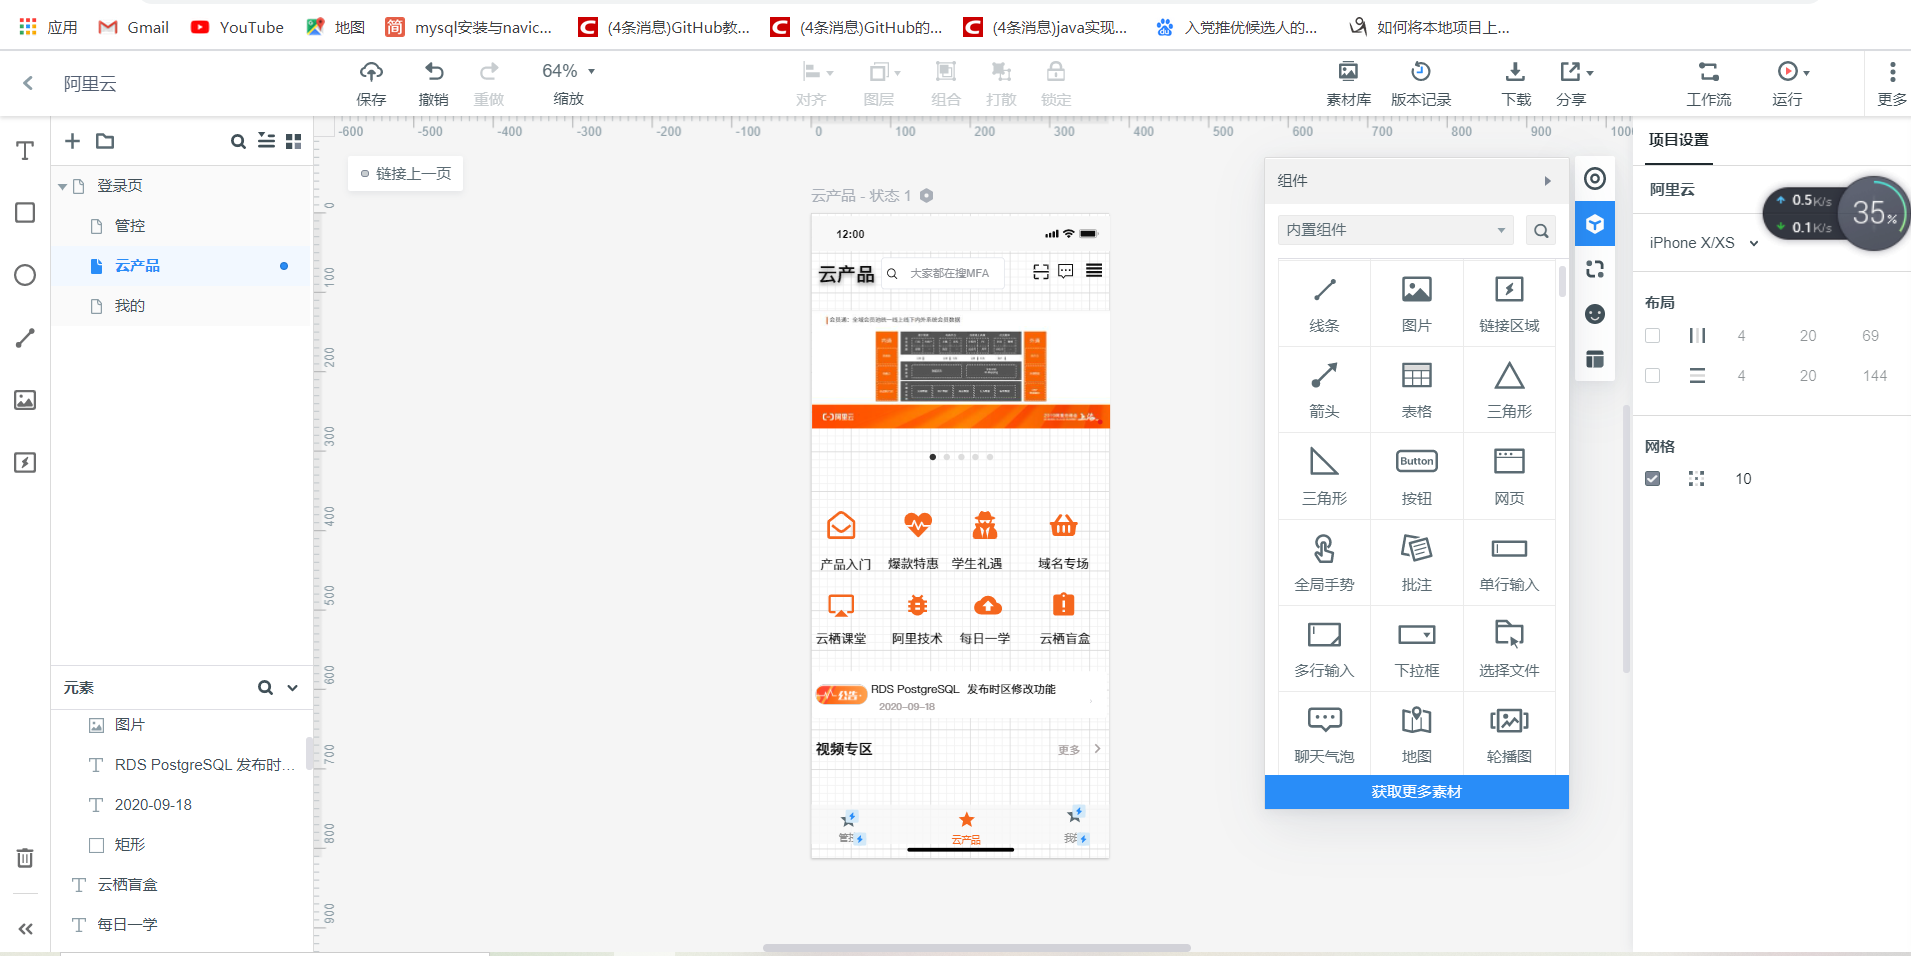1911x956 pixels.
Task: Insert the Line component
Action: (1324, 304)
